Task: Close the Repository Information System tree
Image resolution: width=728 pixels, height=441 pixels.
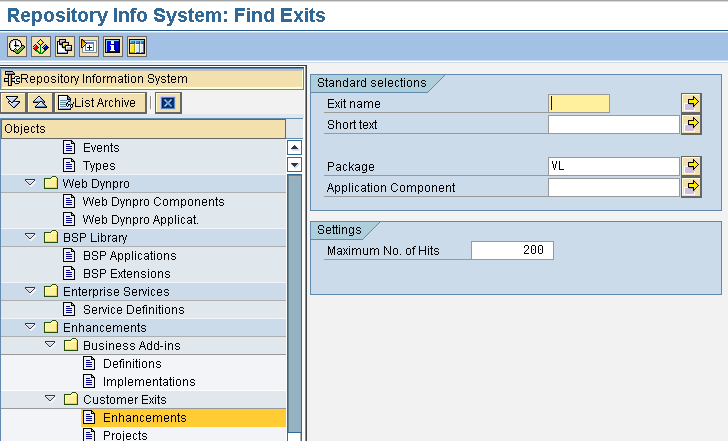Action: click(x=167, y=102)
